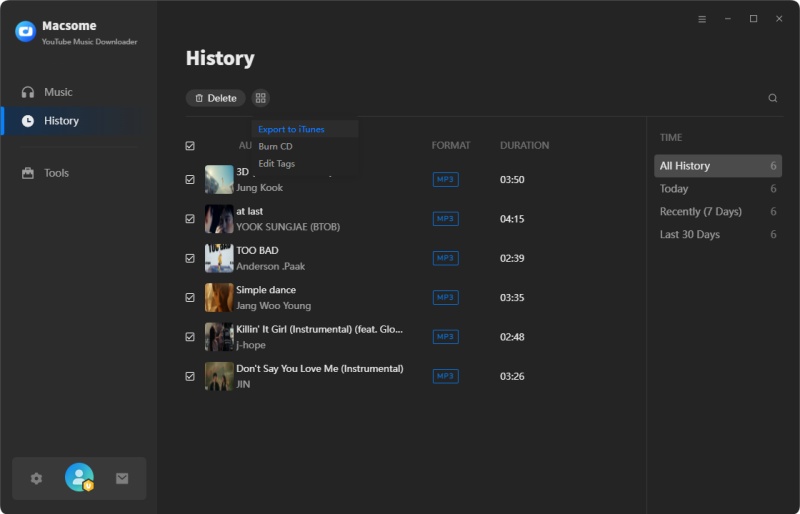Click MP3 format badge for TOO BAD
The image size is (800, 514).
click(x=445, y=258)
